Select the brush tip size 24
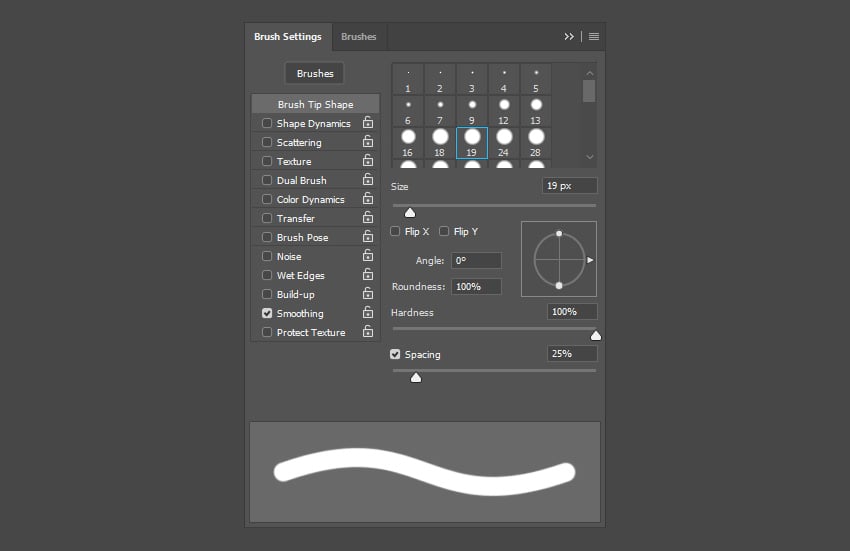This screenshot has height=551, width=850. point(504,144)
